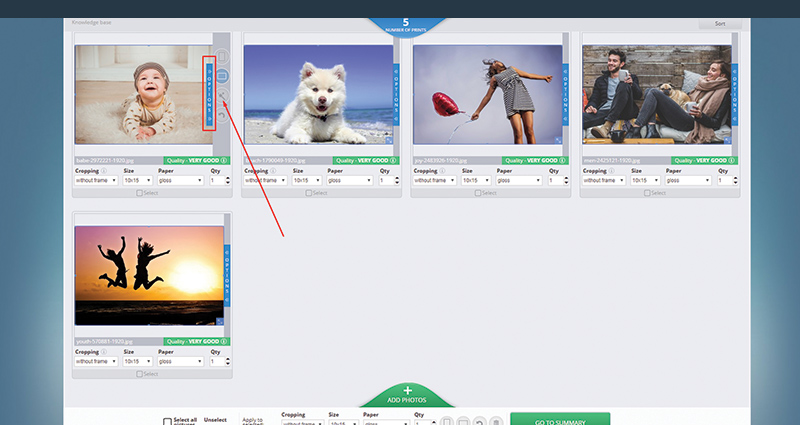800x425 pixels.
Task: Click the undo arrow beside the baby photo
Action: coord(222,115)
